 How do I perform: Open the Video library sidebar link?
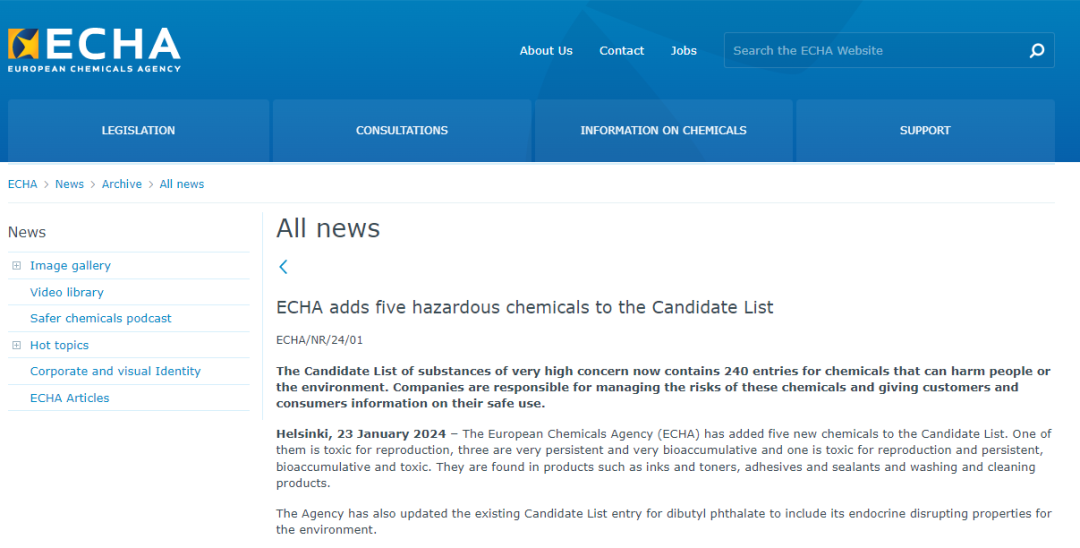coord(67,292)
